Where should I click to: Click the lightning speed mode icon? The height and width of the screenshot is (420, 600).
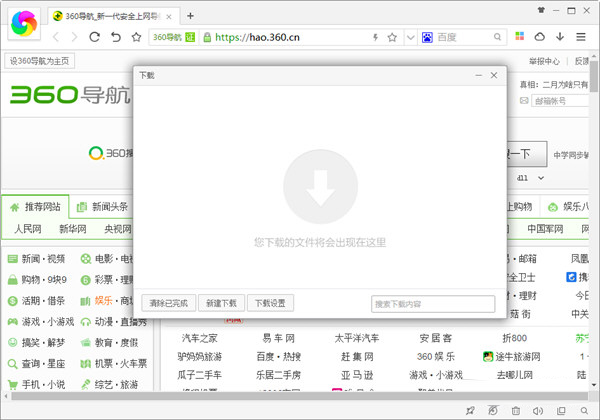375,37
